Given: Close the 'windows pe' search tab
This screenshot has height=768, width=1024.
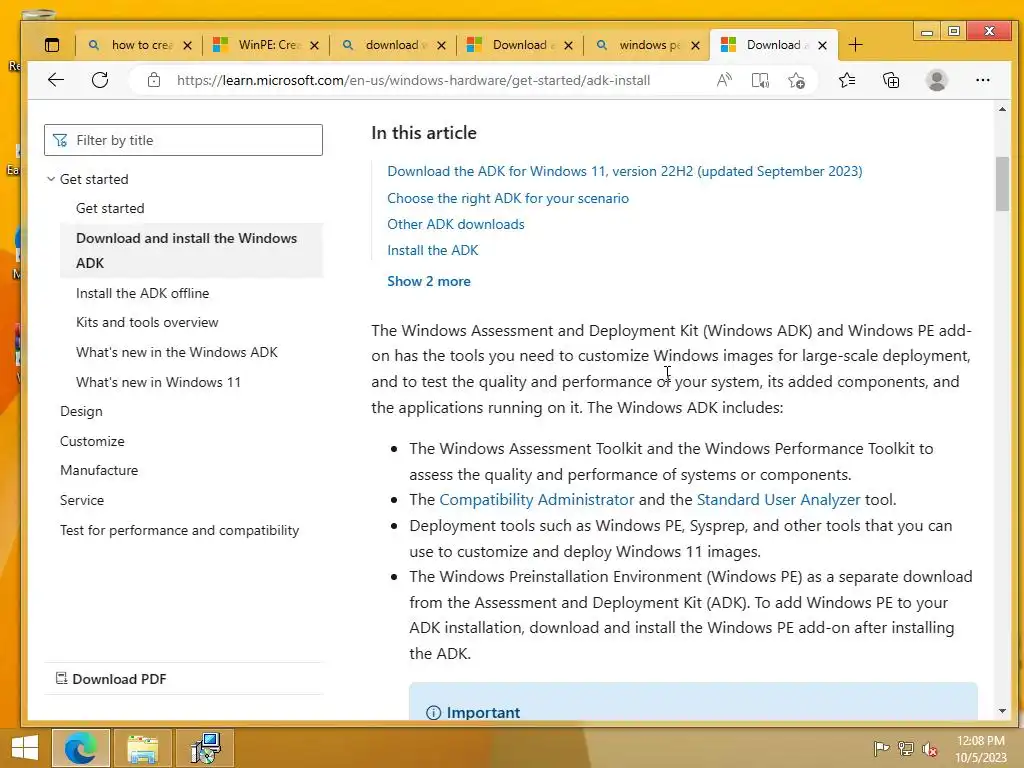Looking at the screenshot, I should (x=696, y=45).
